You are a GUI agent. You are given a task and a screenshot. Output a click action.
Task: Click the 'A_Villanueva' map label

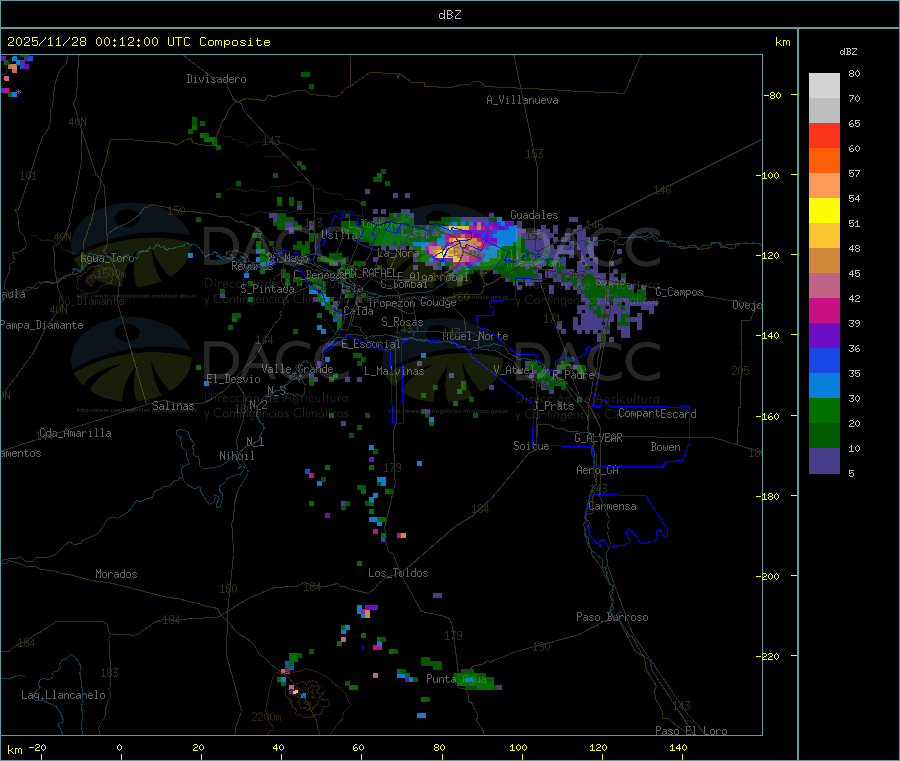coord(522,100)
